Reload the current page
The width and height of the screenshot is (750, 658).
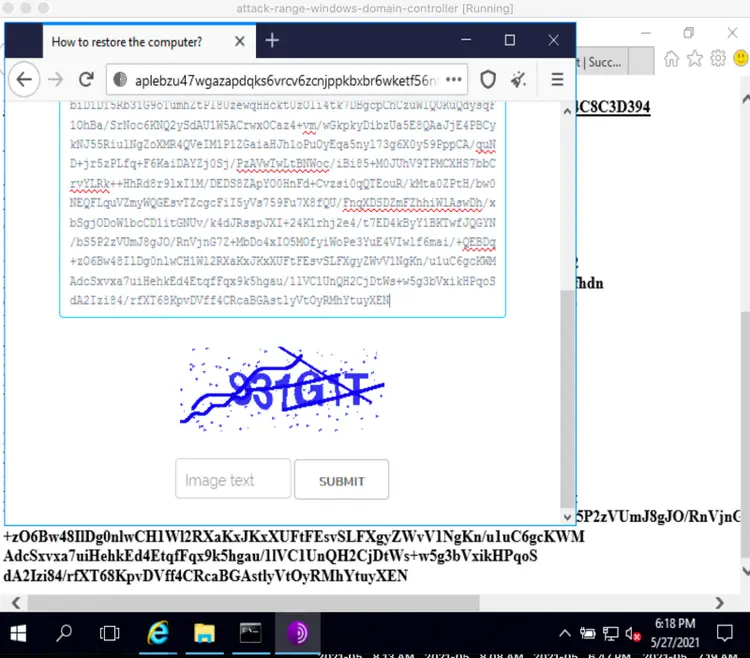[x=86, y=79]
